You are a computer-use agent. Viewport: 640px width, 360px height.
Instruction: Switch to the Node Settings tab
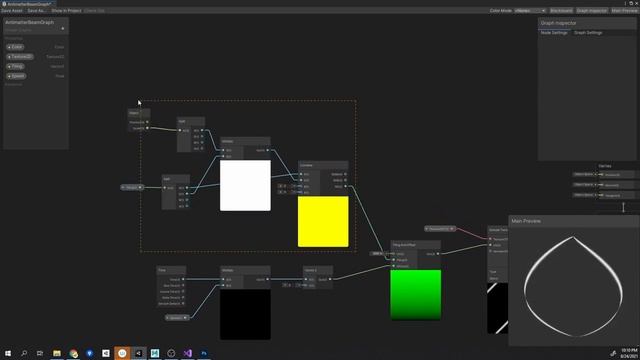(554, 33)
